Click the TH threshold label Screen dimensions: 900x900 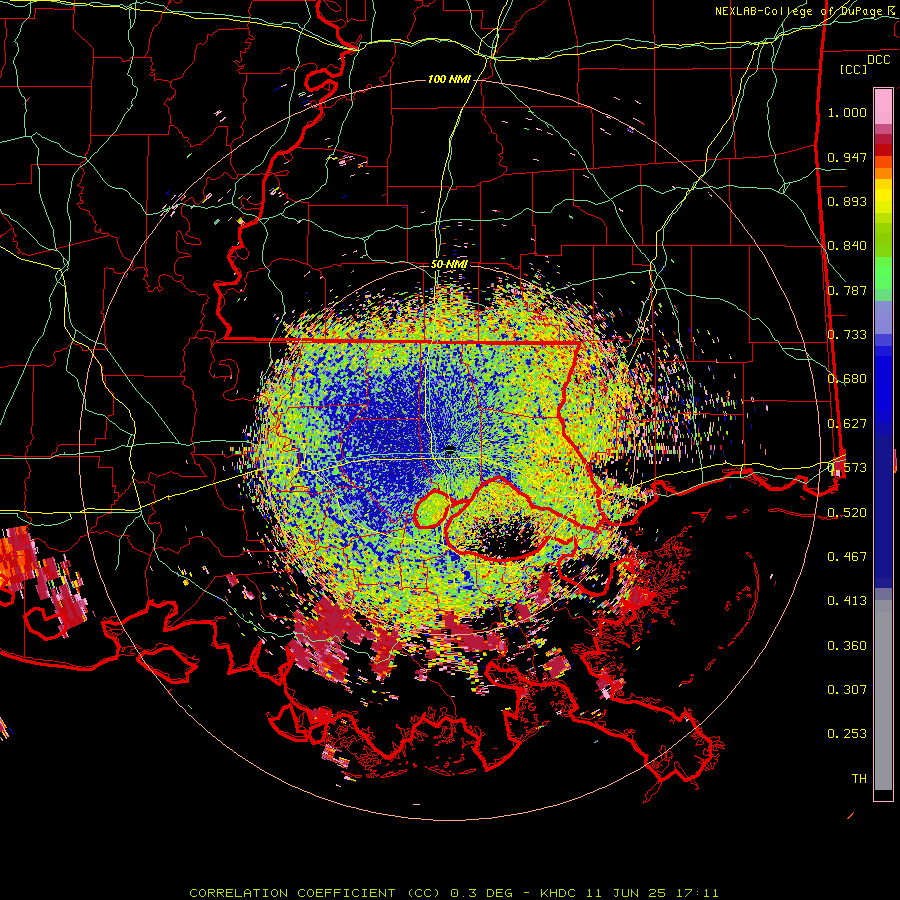859,779
